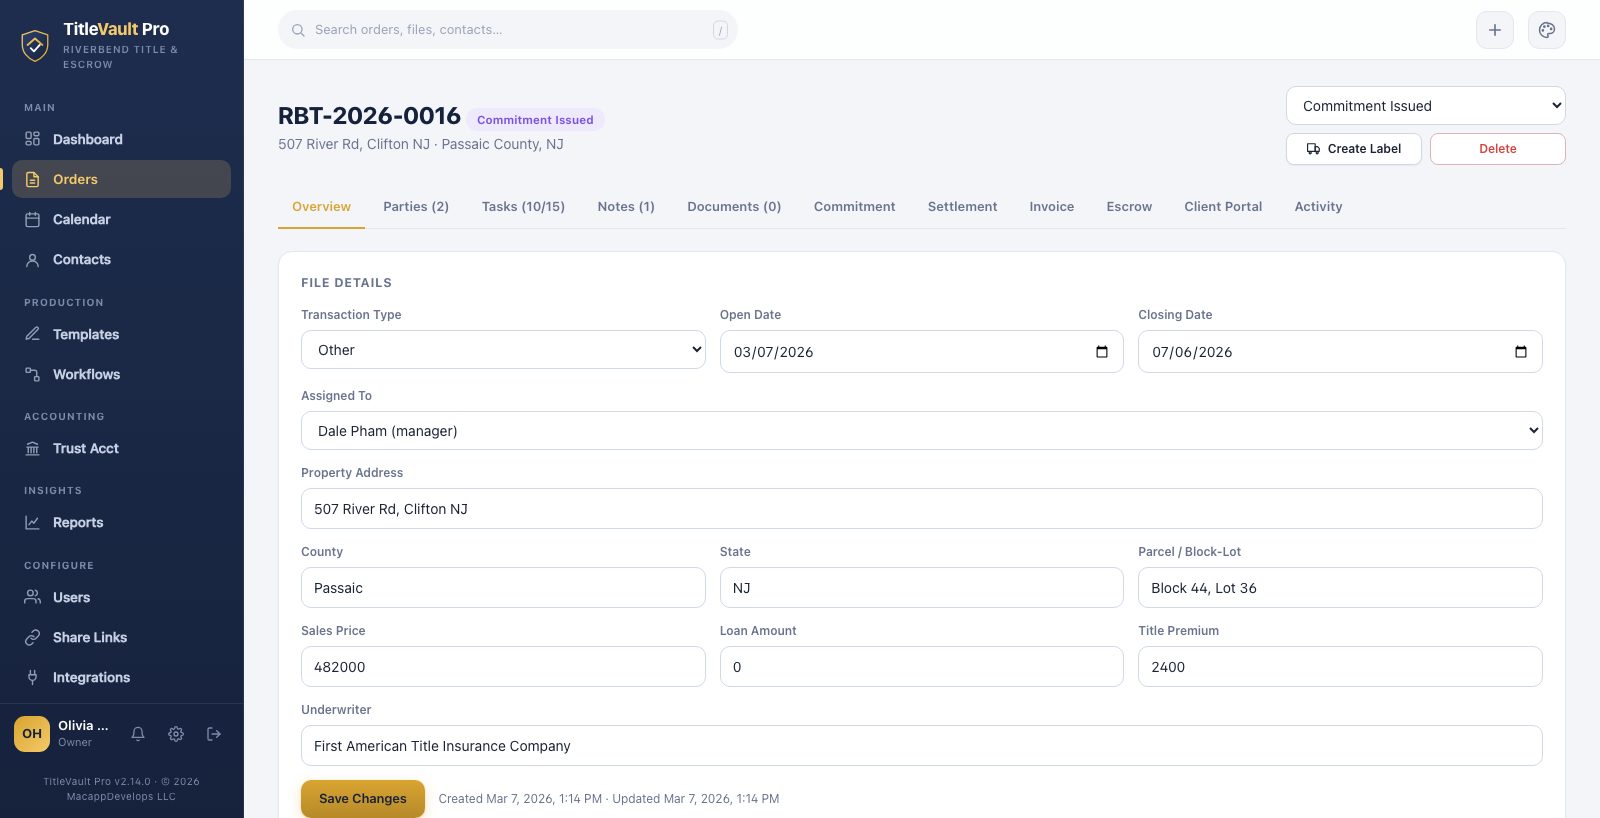Open Dashboard from the sidebar
The width and height of the screenshot is (1600, 818).
point(121,139)
